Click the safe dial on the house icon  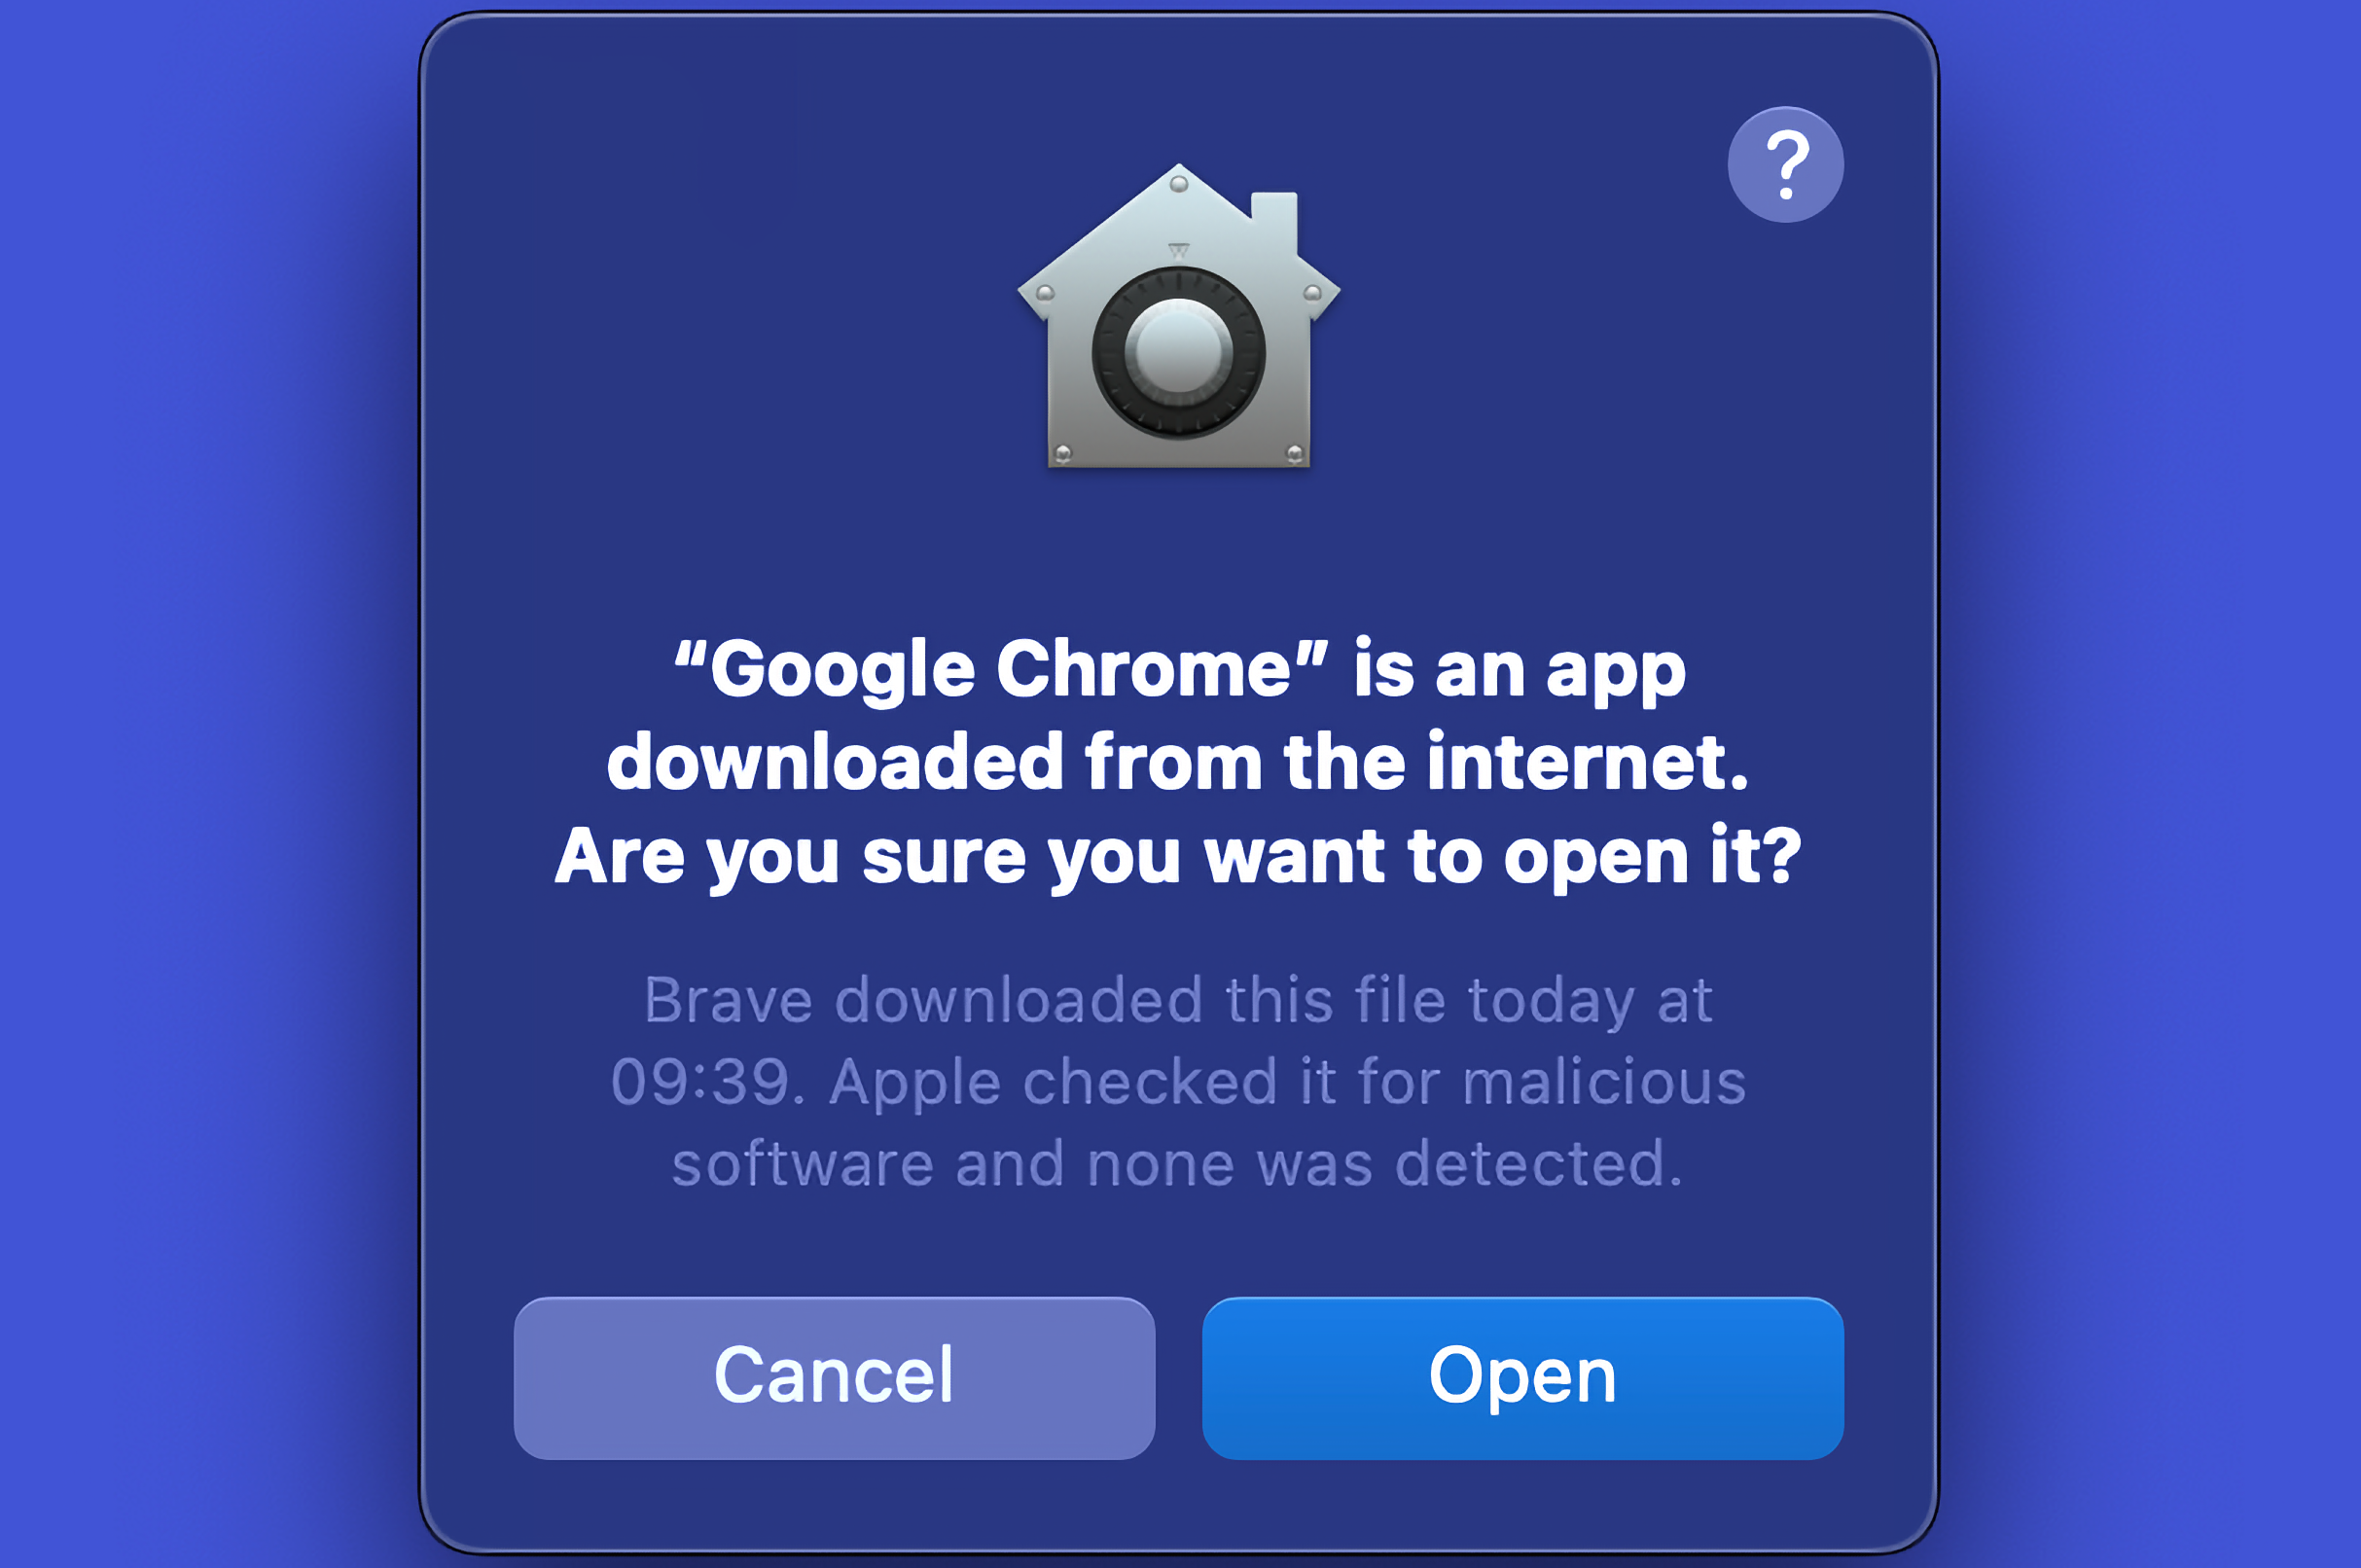(1179, 352)
